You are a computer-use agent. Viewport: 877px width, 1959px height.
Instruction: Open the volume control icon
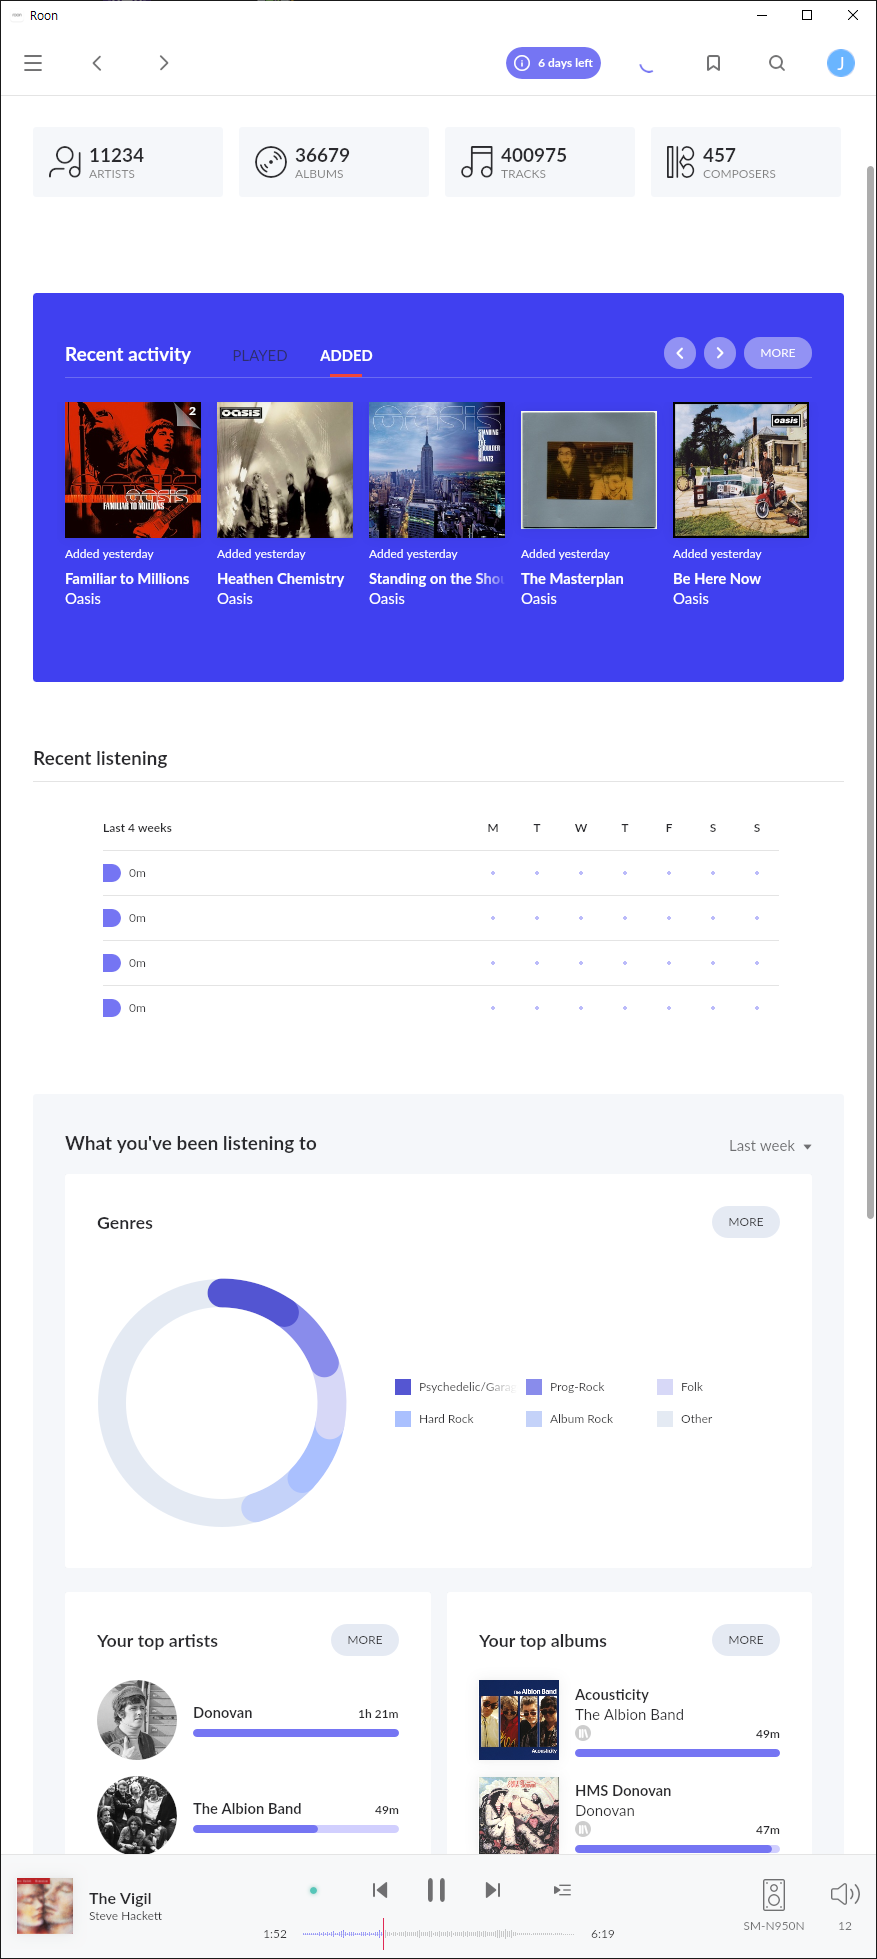[x=845, y=1894]
